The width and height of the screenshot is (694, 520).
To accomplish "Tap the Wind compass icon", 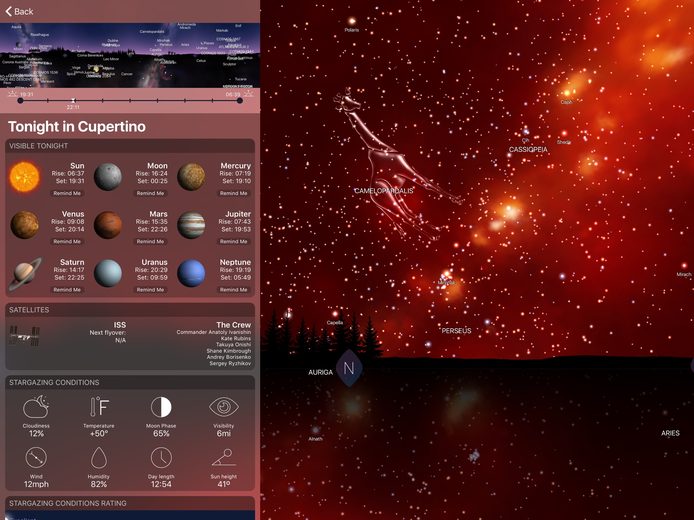I will tap(36, 458).
